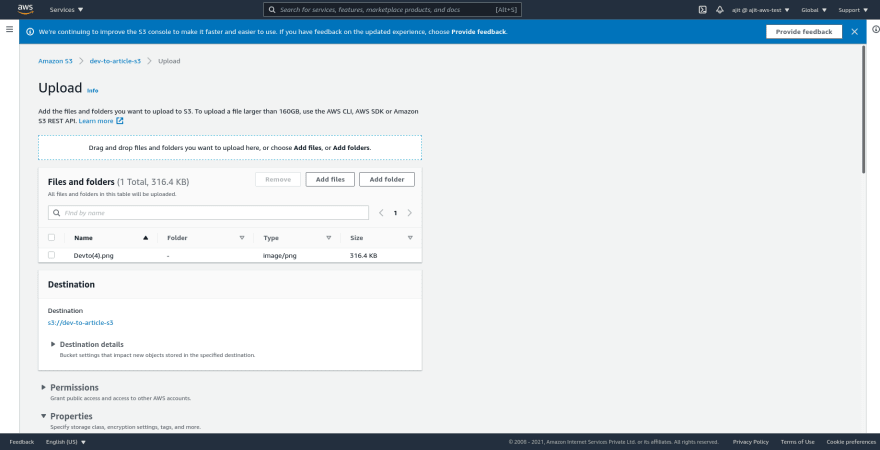This screenshot has height=450, width=880.
Task: Open the AWS logo home link
Action: (25, 9)
